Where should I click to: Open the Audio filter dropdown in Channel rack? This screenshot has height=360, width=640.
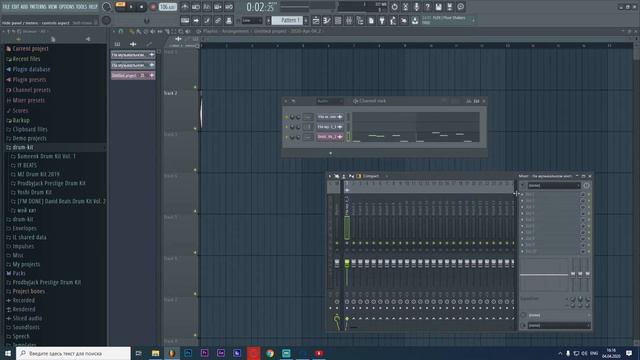tap(329, 101)
